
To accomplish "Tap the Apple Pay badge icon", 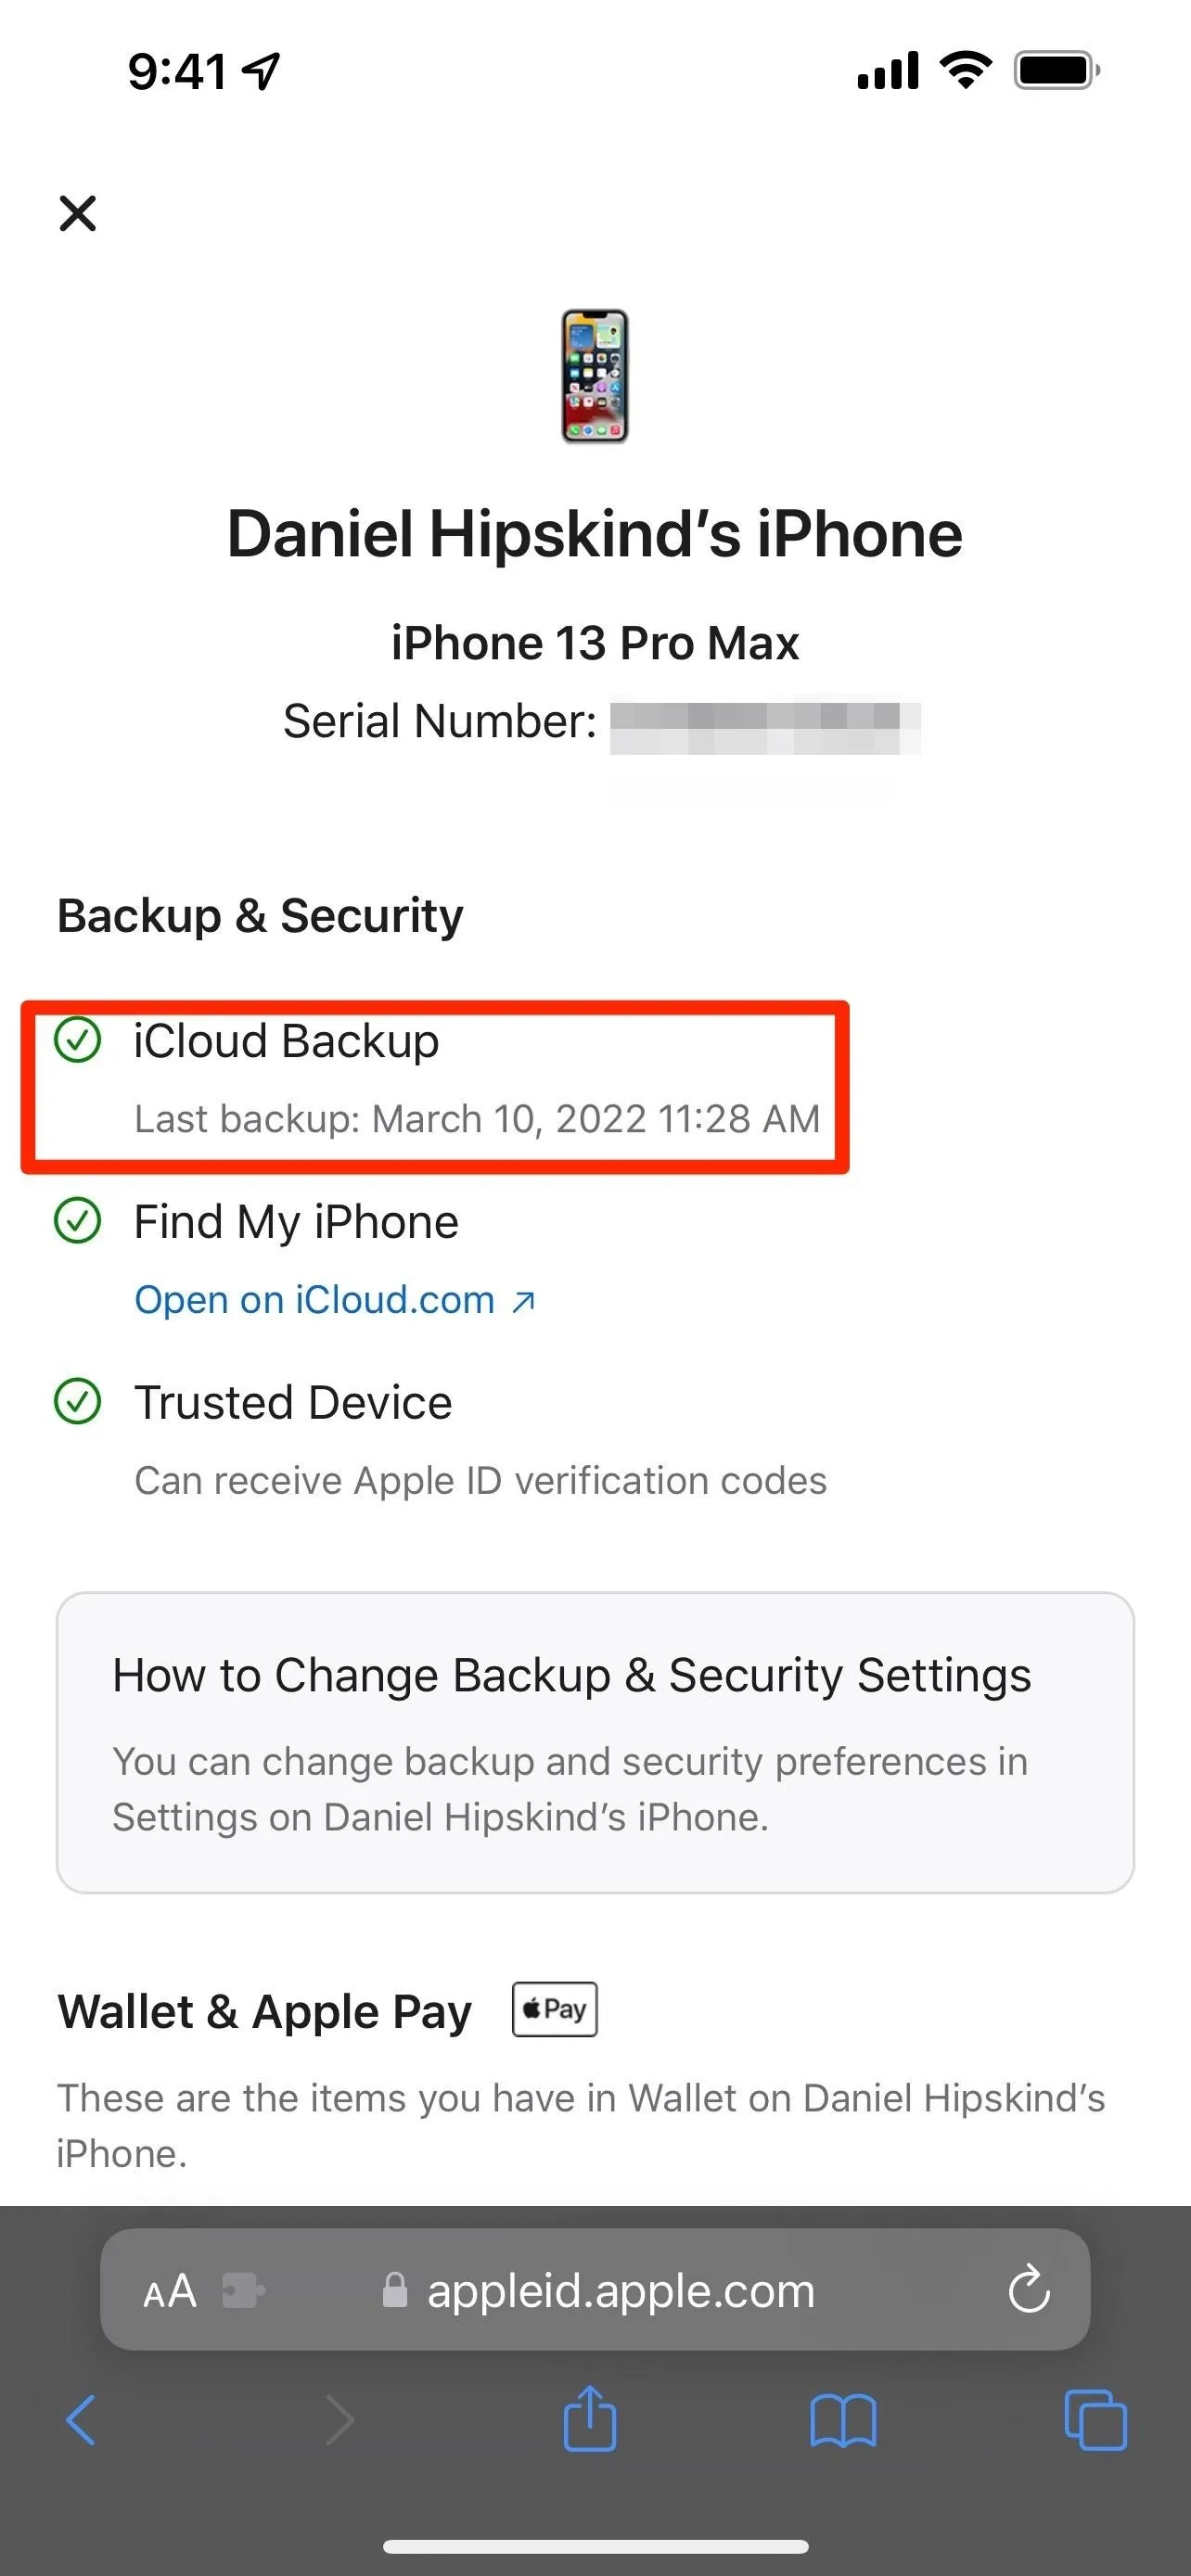I will 555,2009.
